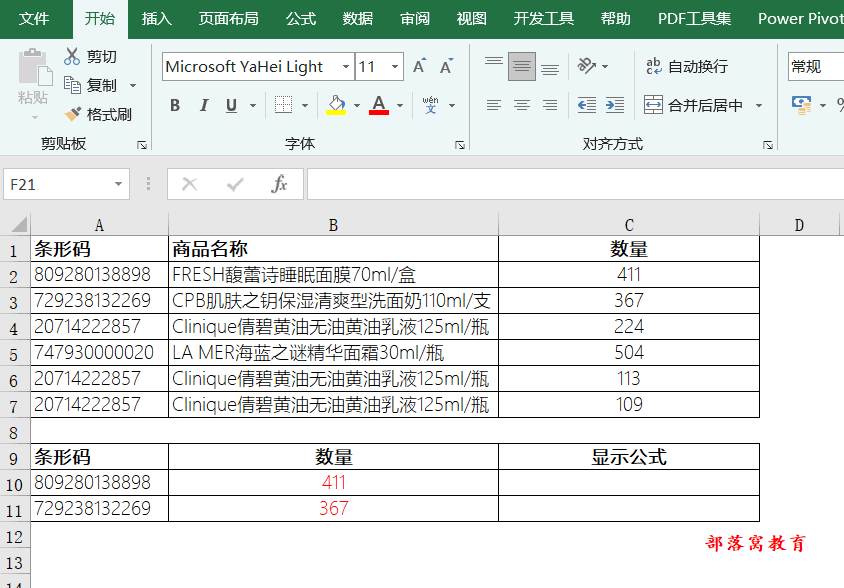Toggle underline formatting (U)
The width and height of the screenshot is (844, 588).
click(231, 105)
